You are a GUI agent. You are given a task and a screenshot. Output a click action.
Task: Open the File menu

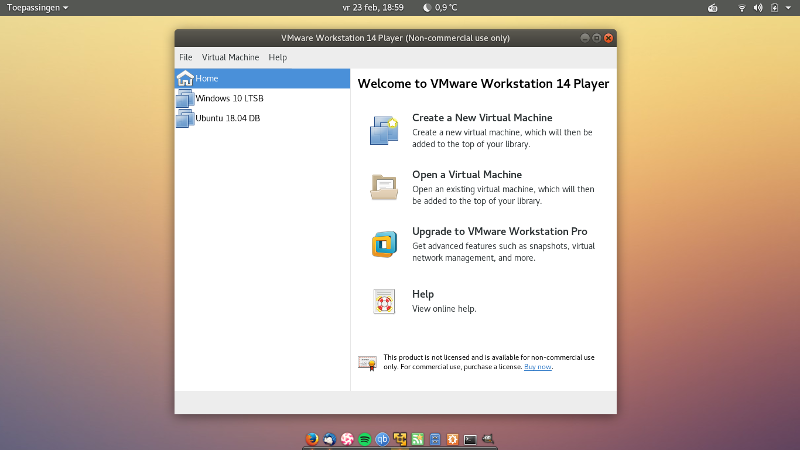point(185,57)
